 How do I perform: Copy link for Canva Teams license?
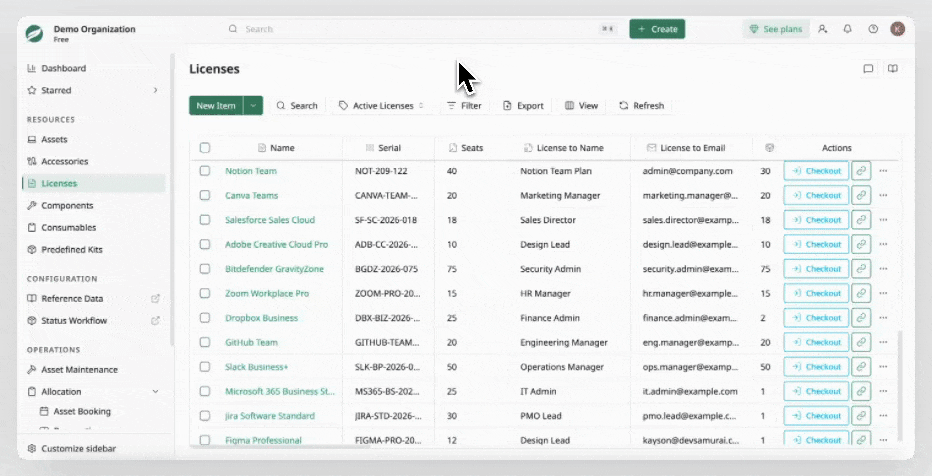tap(861, 196)
